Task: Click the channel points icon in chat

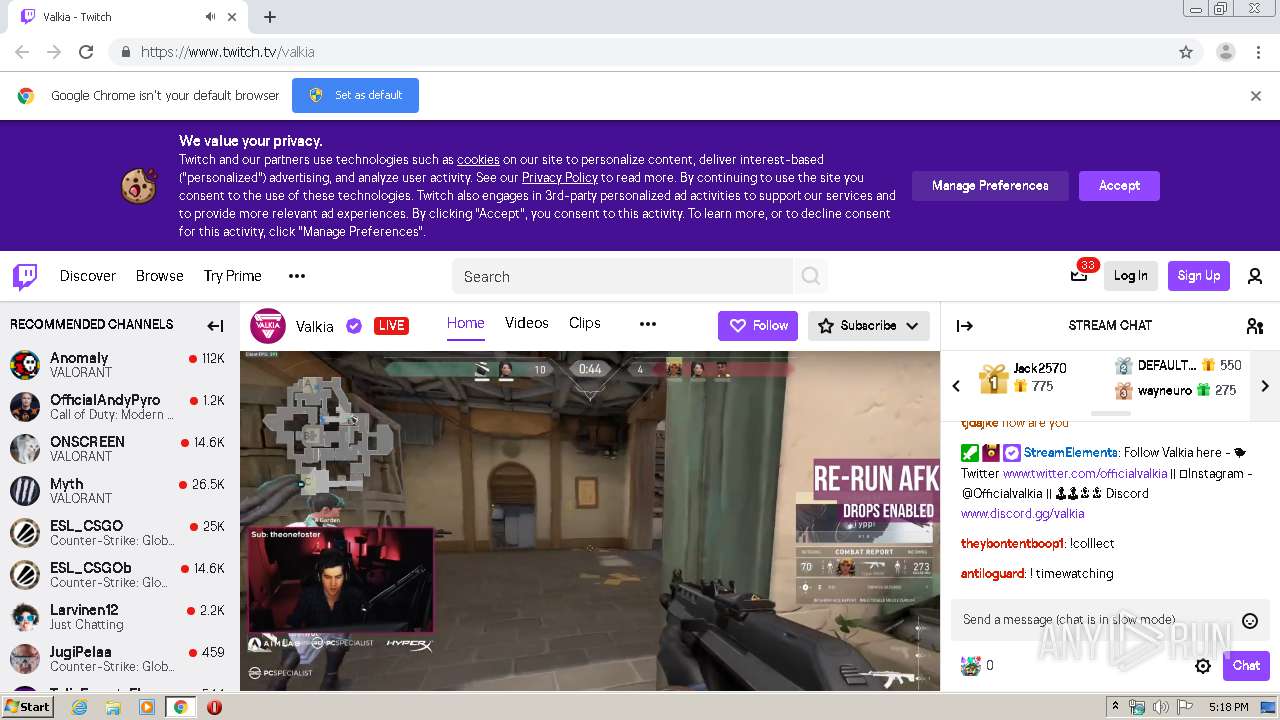Action: click(x=971, y=665)
